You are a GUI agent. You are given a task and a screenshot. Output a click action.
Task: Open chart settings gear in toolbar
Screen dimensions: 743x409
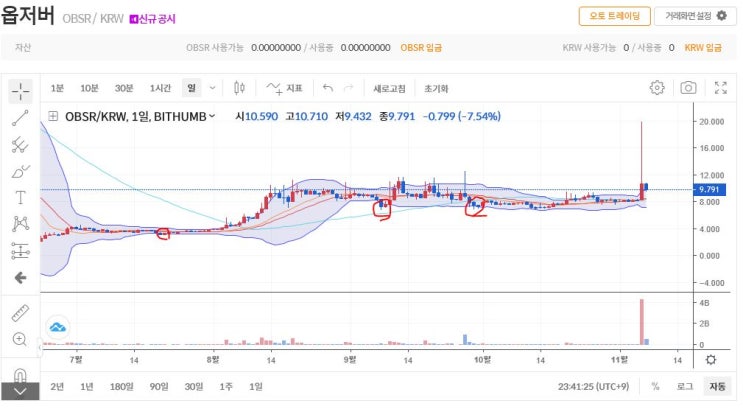(657, 88)
